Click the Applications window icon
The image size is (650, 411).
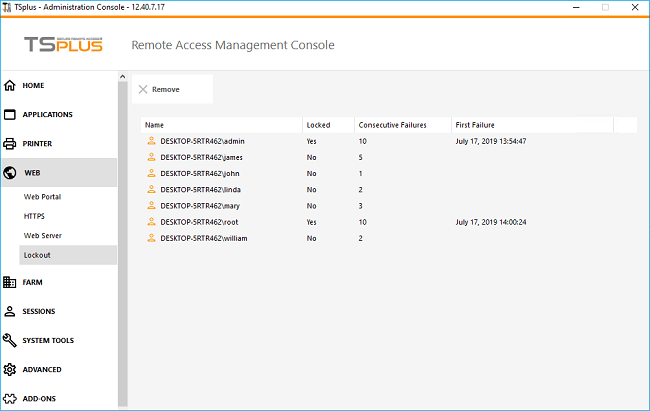[10, 114]
